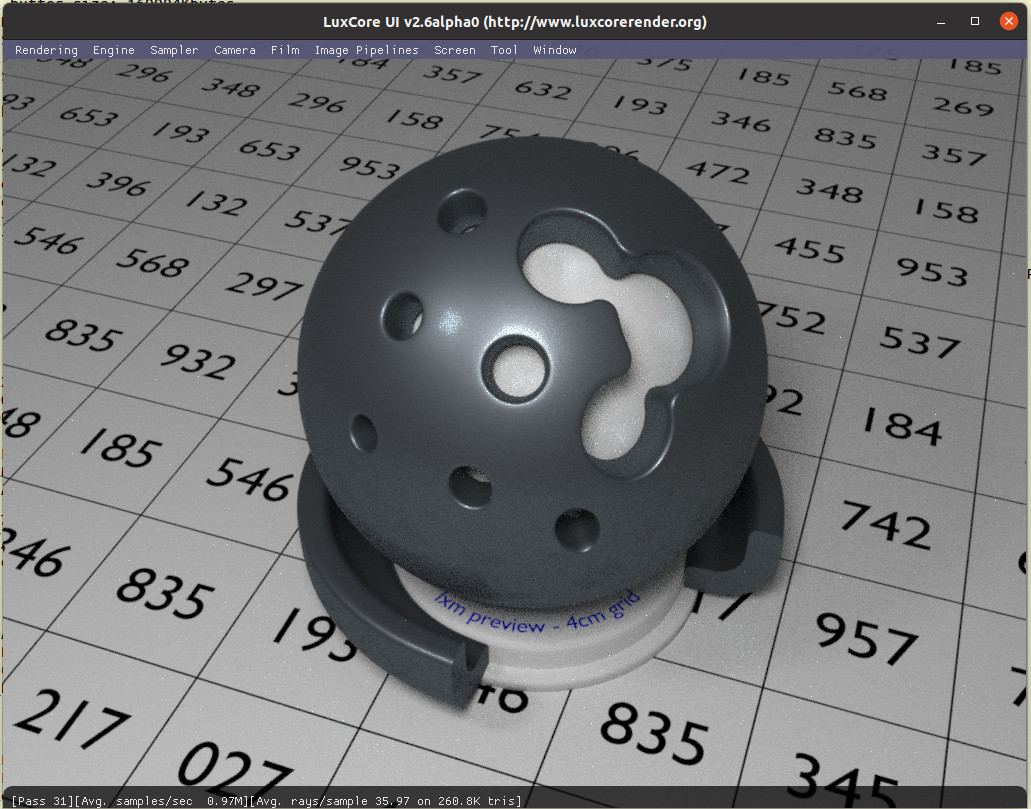Open the Engine menu

pyautogui.click(x=113, y=50)
